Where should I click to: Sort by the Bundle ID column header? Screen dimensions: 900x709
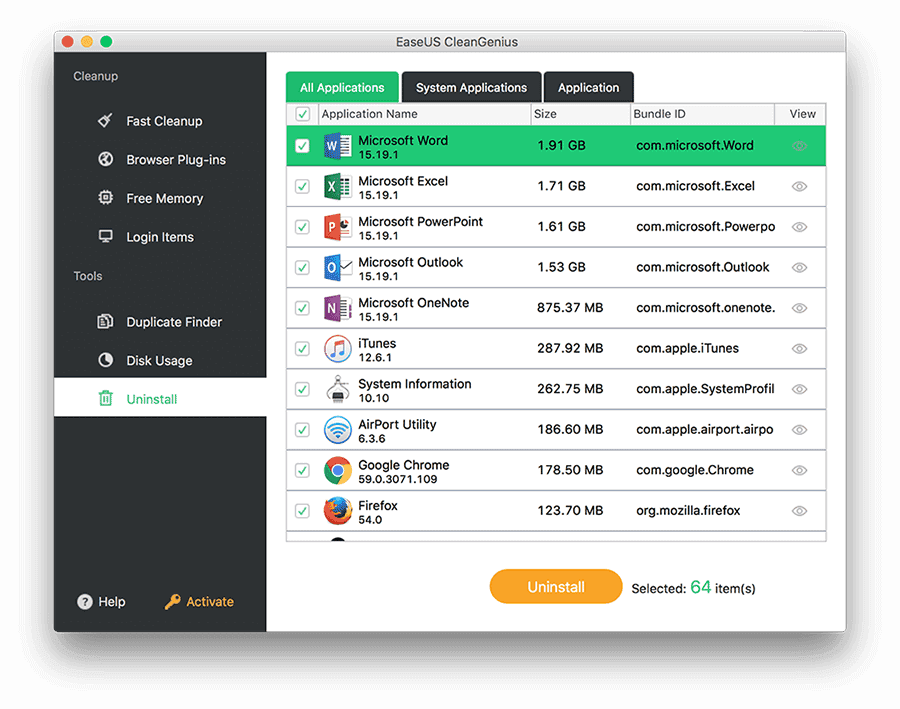tap(702, 114)
